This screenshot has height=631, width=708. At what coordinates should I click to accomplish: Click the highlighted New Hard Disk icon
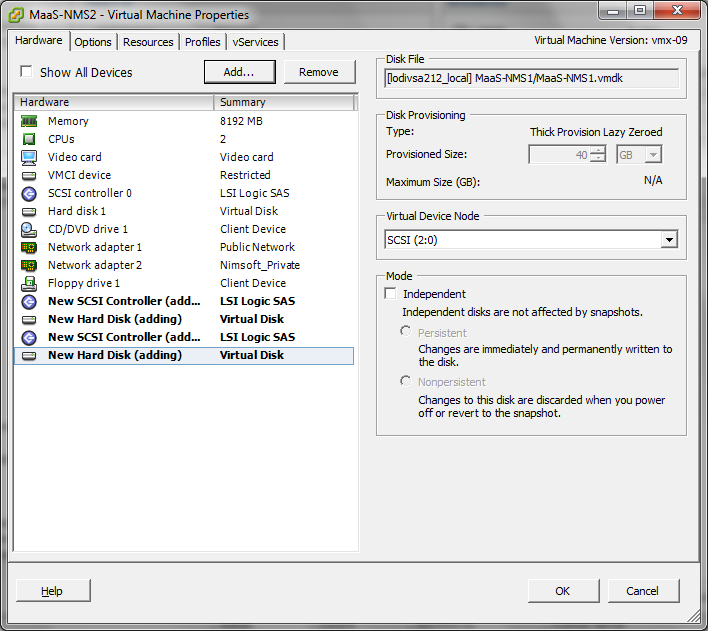(x=29, y=356)
